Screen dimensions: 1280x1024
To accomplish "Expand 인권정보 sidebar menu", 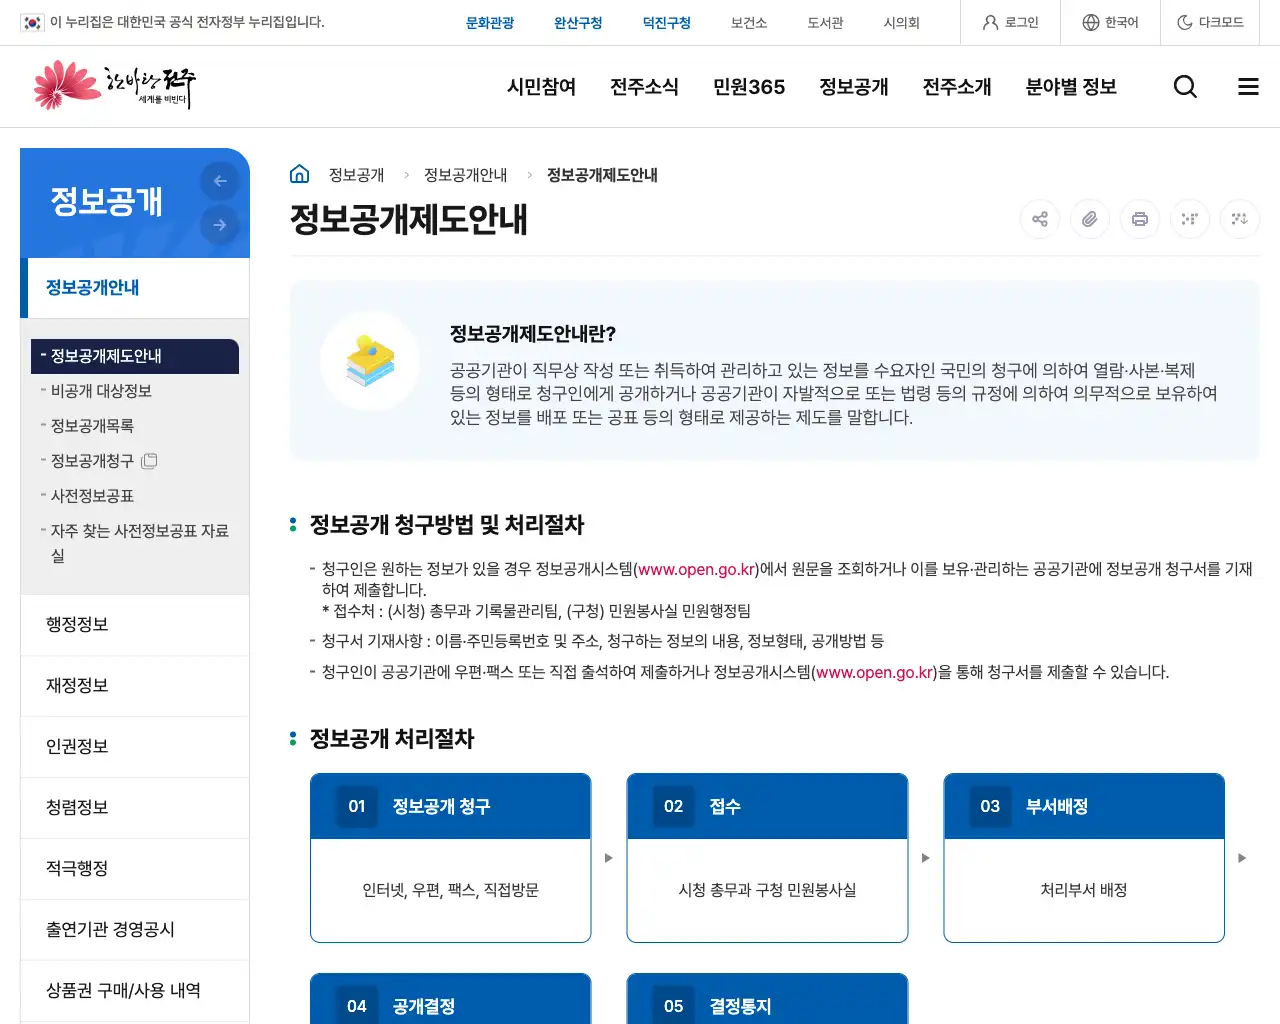I will [x=135, y=746].
